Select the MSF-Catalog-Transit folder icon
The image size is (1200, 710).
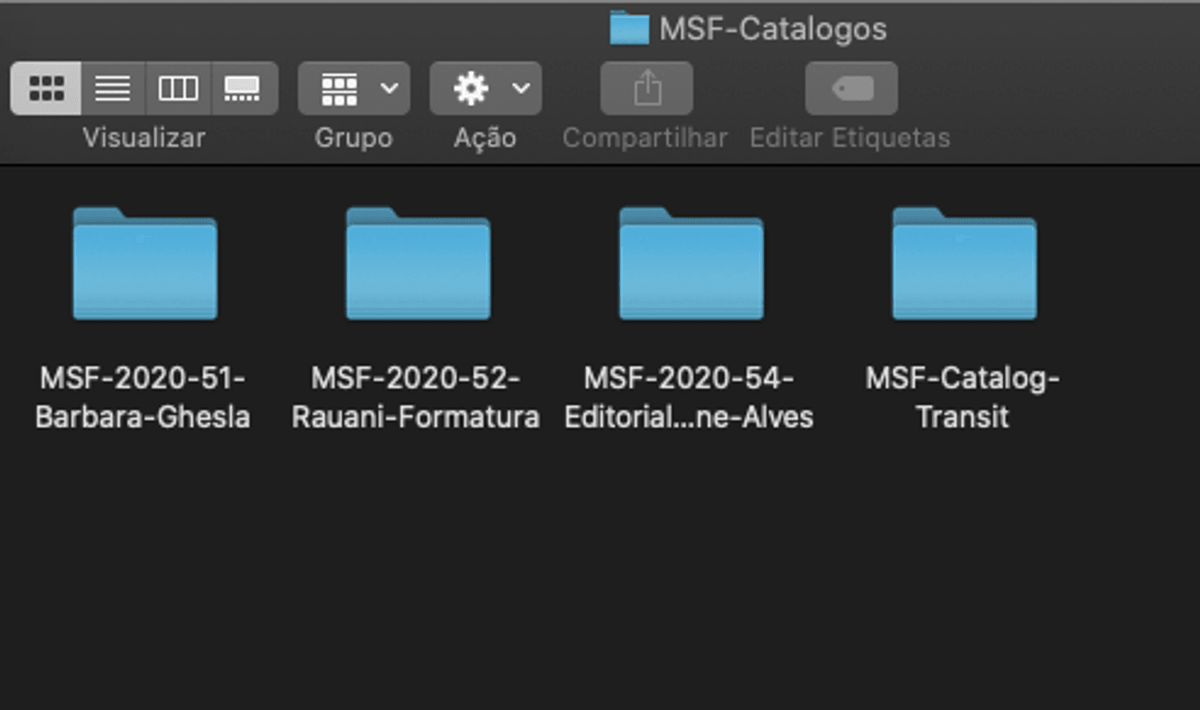(x=964, y=263)
